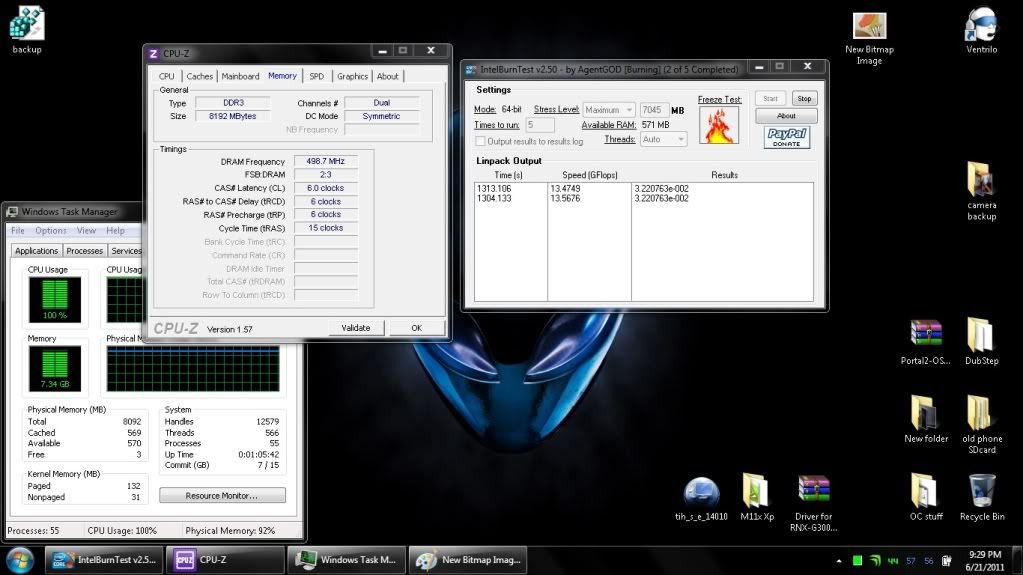Open the New folder desktop icon
This screenshot has height=575, width=1023.
[925, 420]
